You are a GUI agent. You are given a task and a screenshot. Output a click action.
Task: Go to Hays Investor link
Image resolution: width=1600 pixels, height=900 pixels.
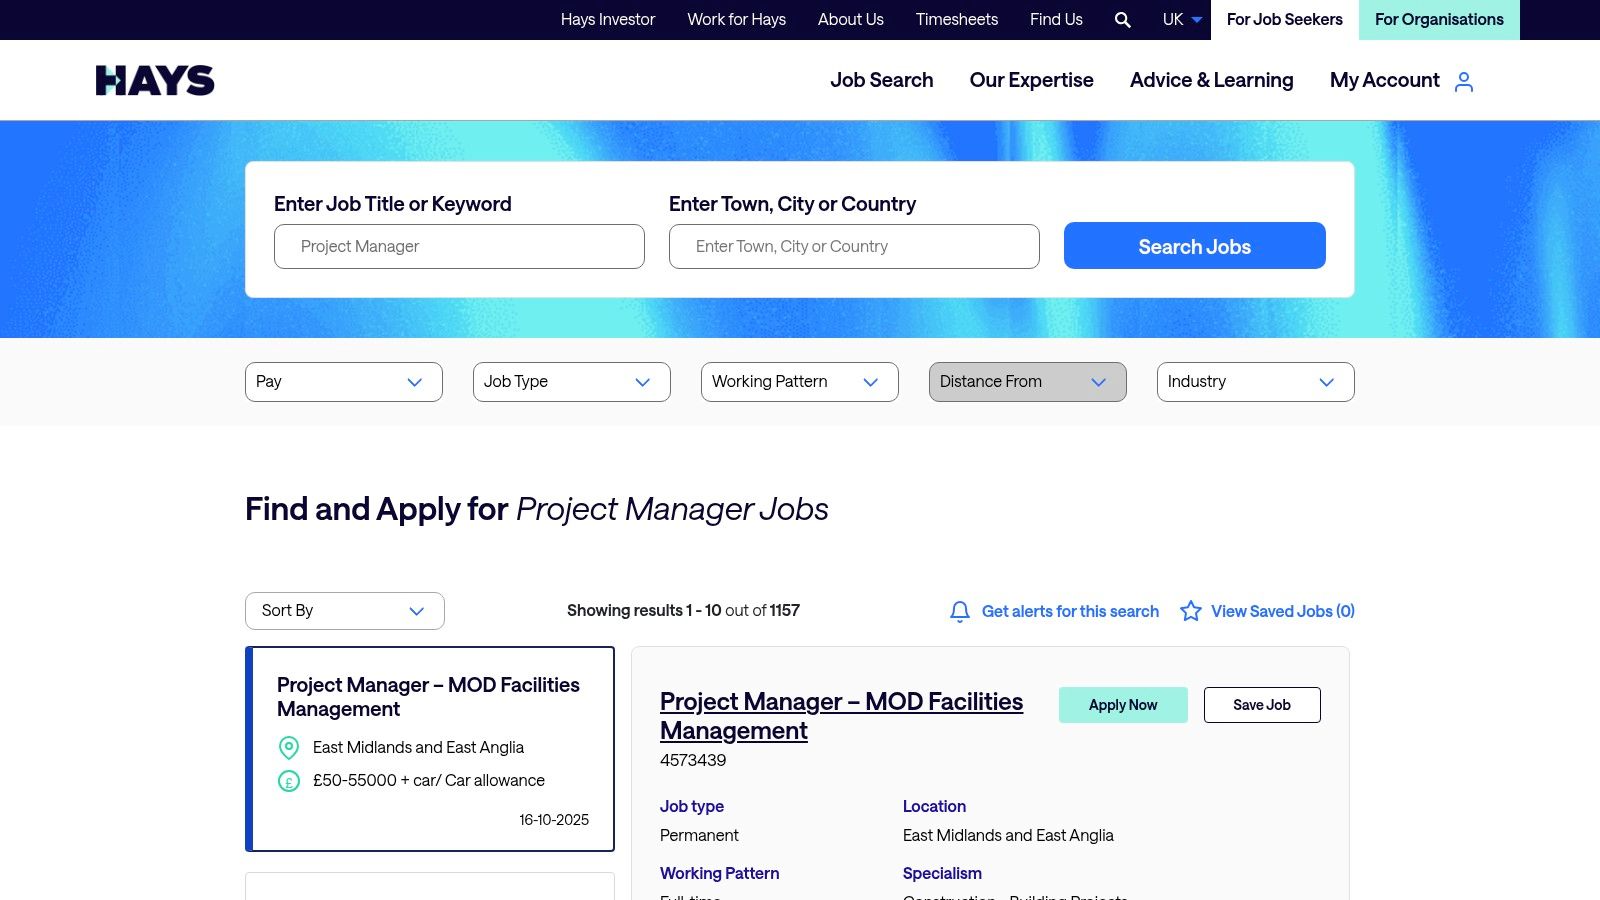click(x=608, y=20)
